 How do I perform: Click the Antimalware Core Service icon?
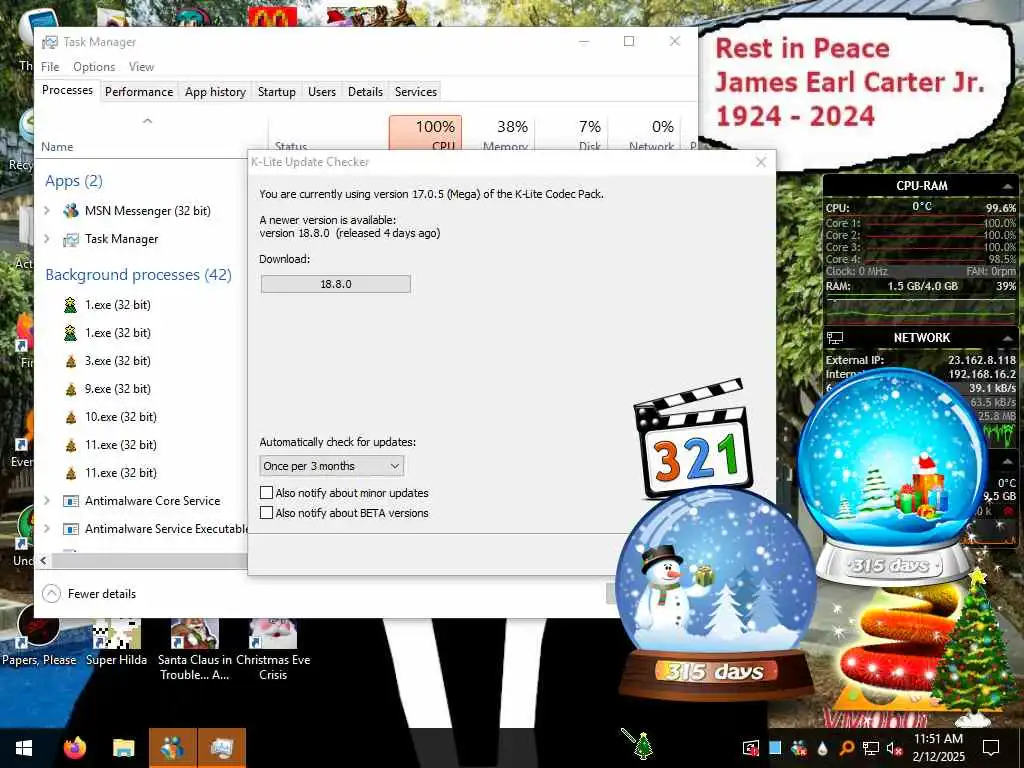(71, 501)
